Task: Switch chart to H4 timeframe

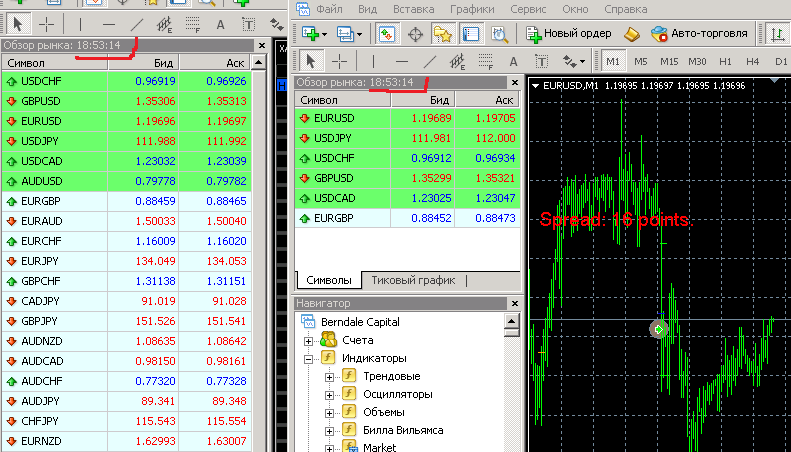Action: click(753, 62)
